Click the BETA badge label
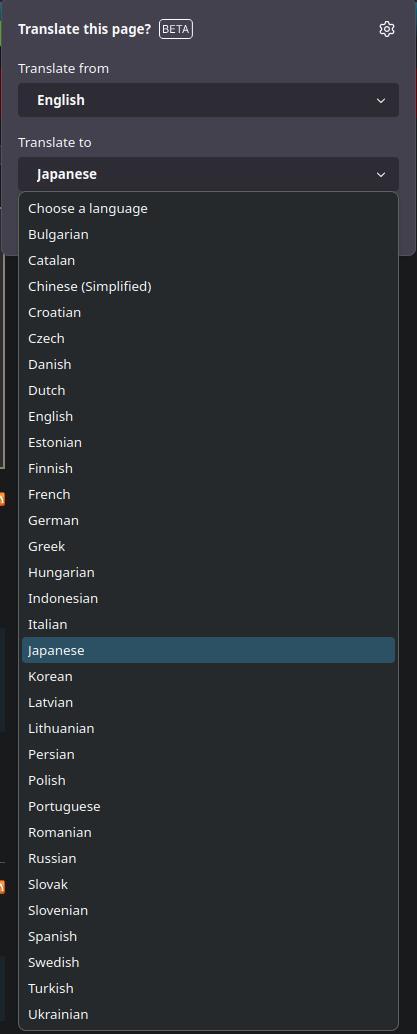This screenshot has width=417, height=1034. coord(176,29)
